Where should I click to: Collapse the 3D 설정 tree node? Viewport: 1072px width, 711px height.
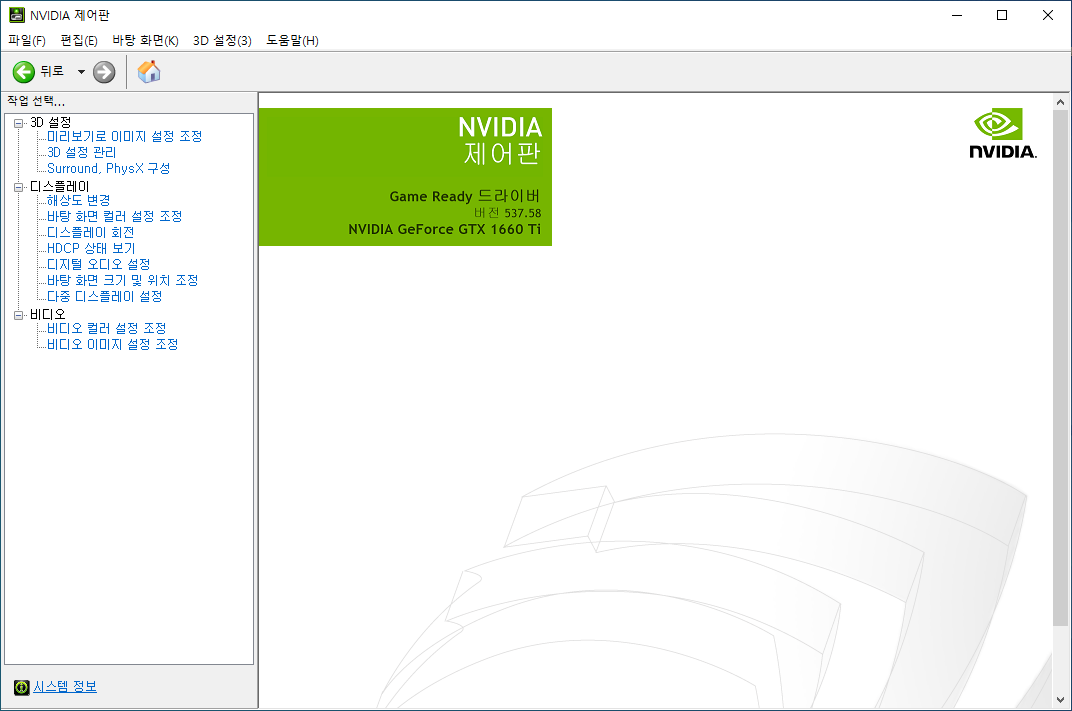pos(18,123)
